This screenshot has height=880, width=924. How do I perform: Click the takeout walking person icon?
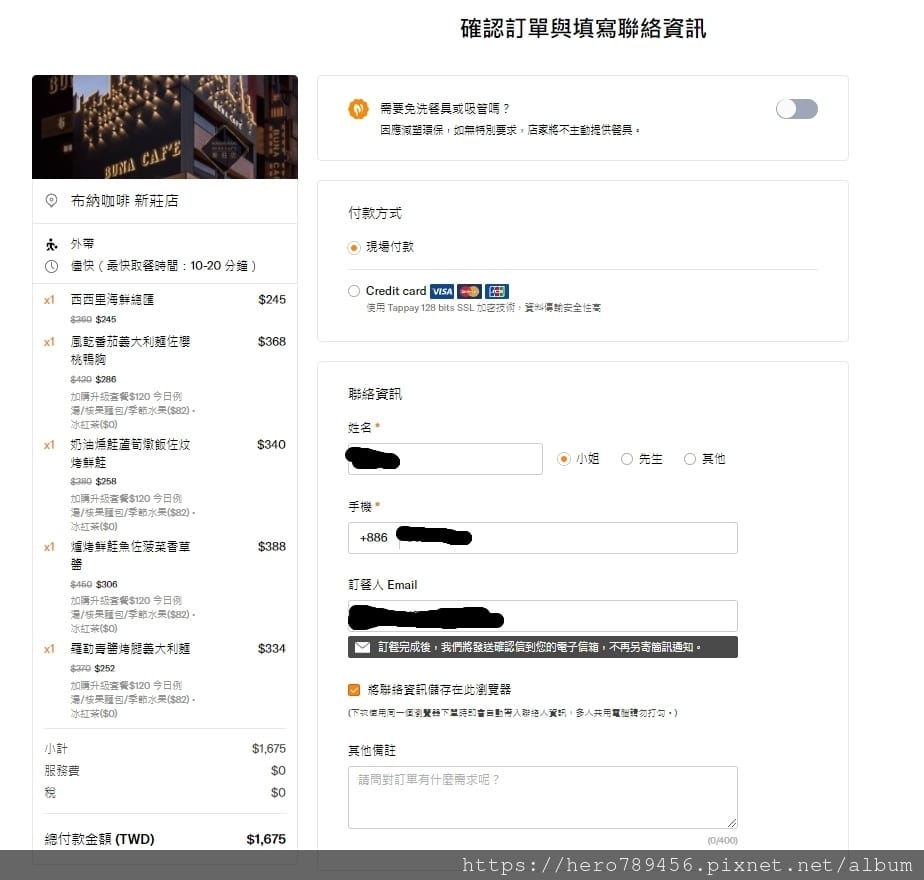(51, 244)
